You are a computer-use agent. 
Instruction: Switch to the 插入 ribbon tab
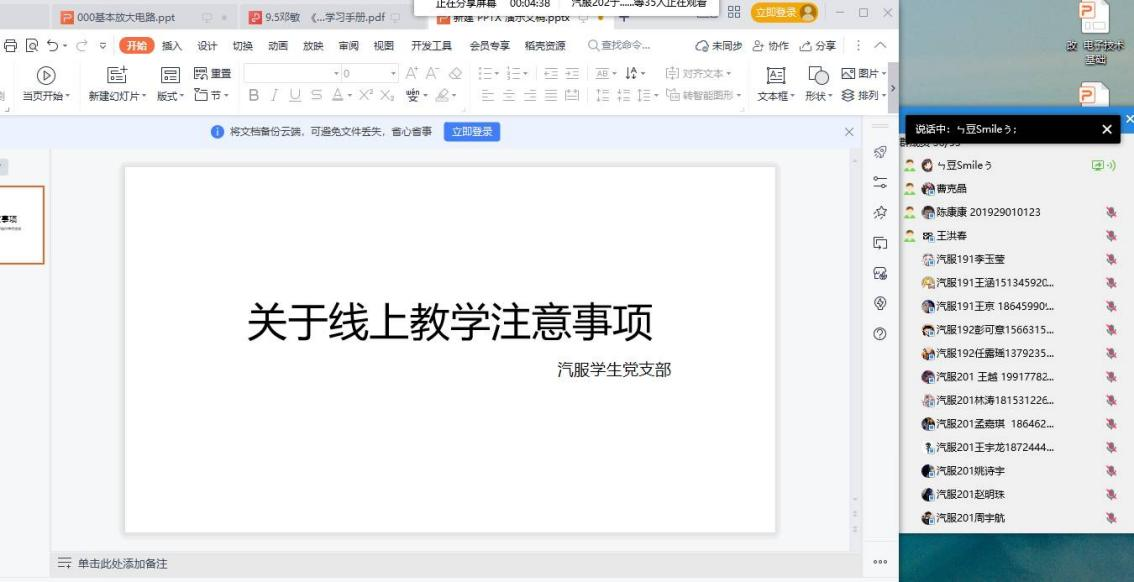pos(172,46)
